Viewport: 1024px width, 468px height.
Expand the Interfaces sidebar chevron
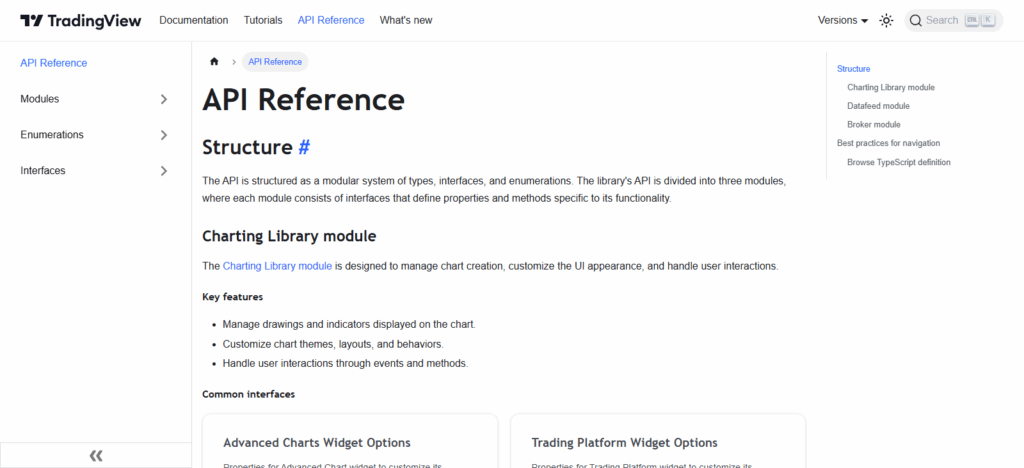click(164, 171)
